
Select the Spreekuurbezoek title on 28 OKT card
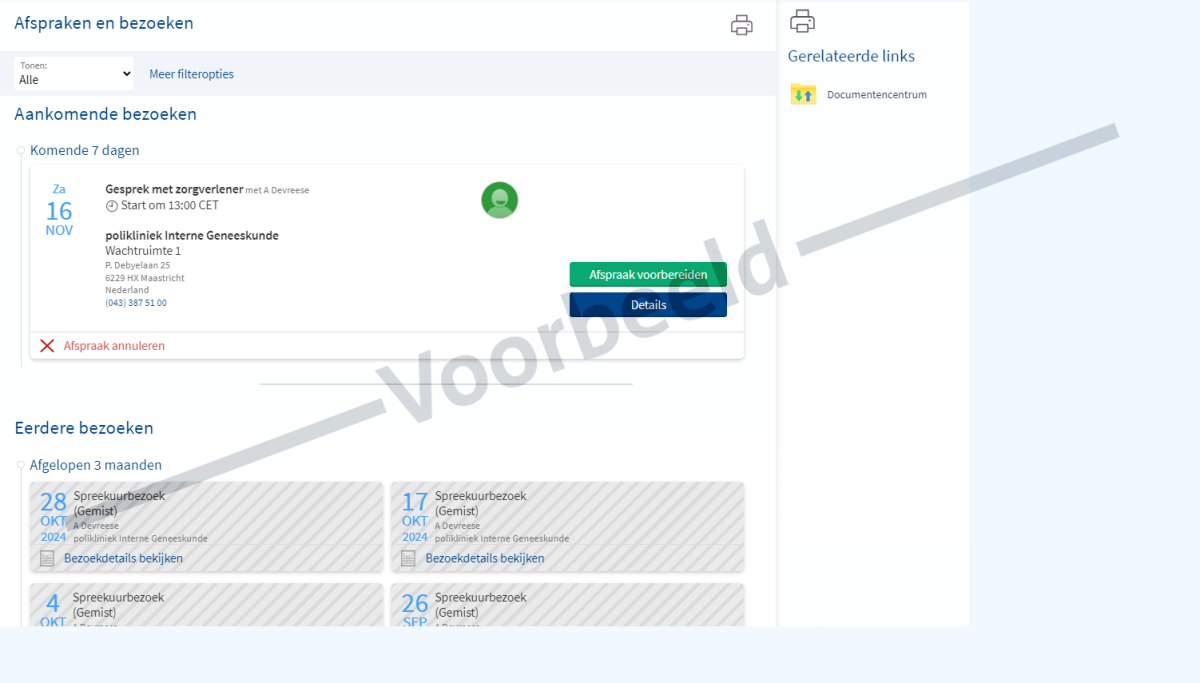119,496
